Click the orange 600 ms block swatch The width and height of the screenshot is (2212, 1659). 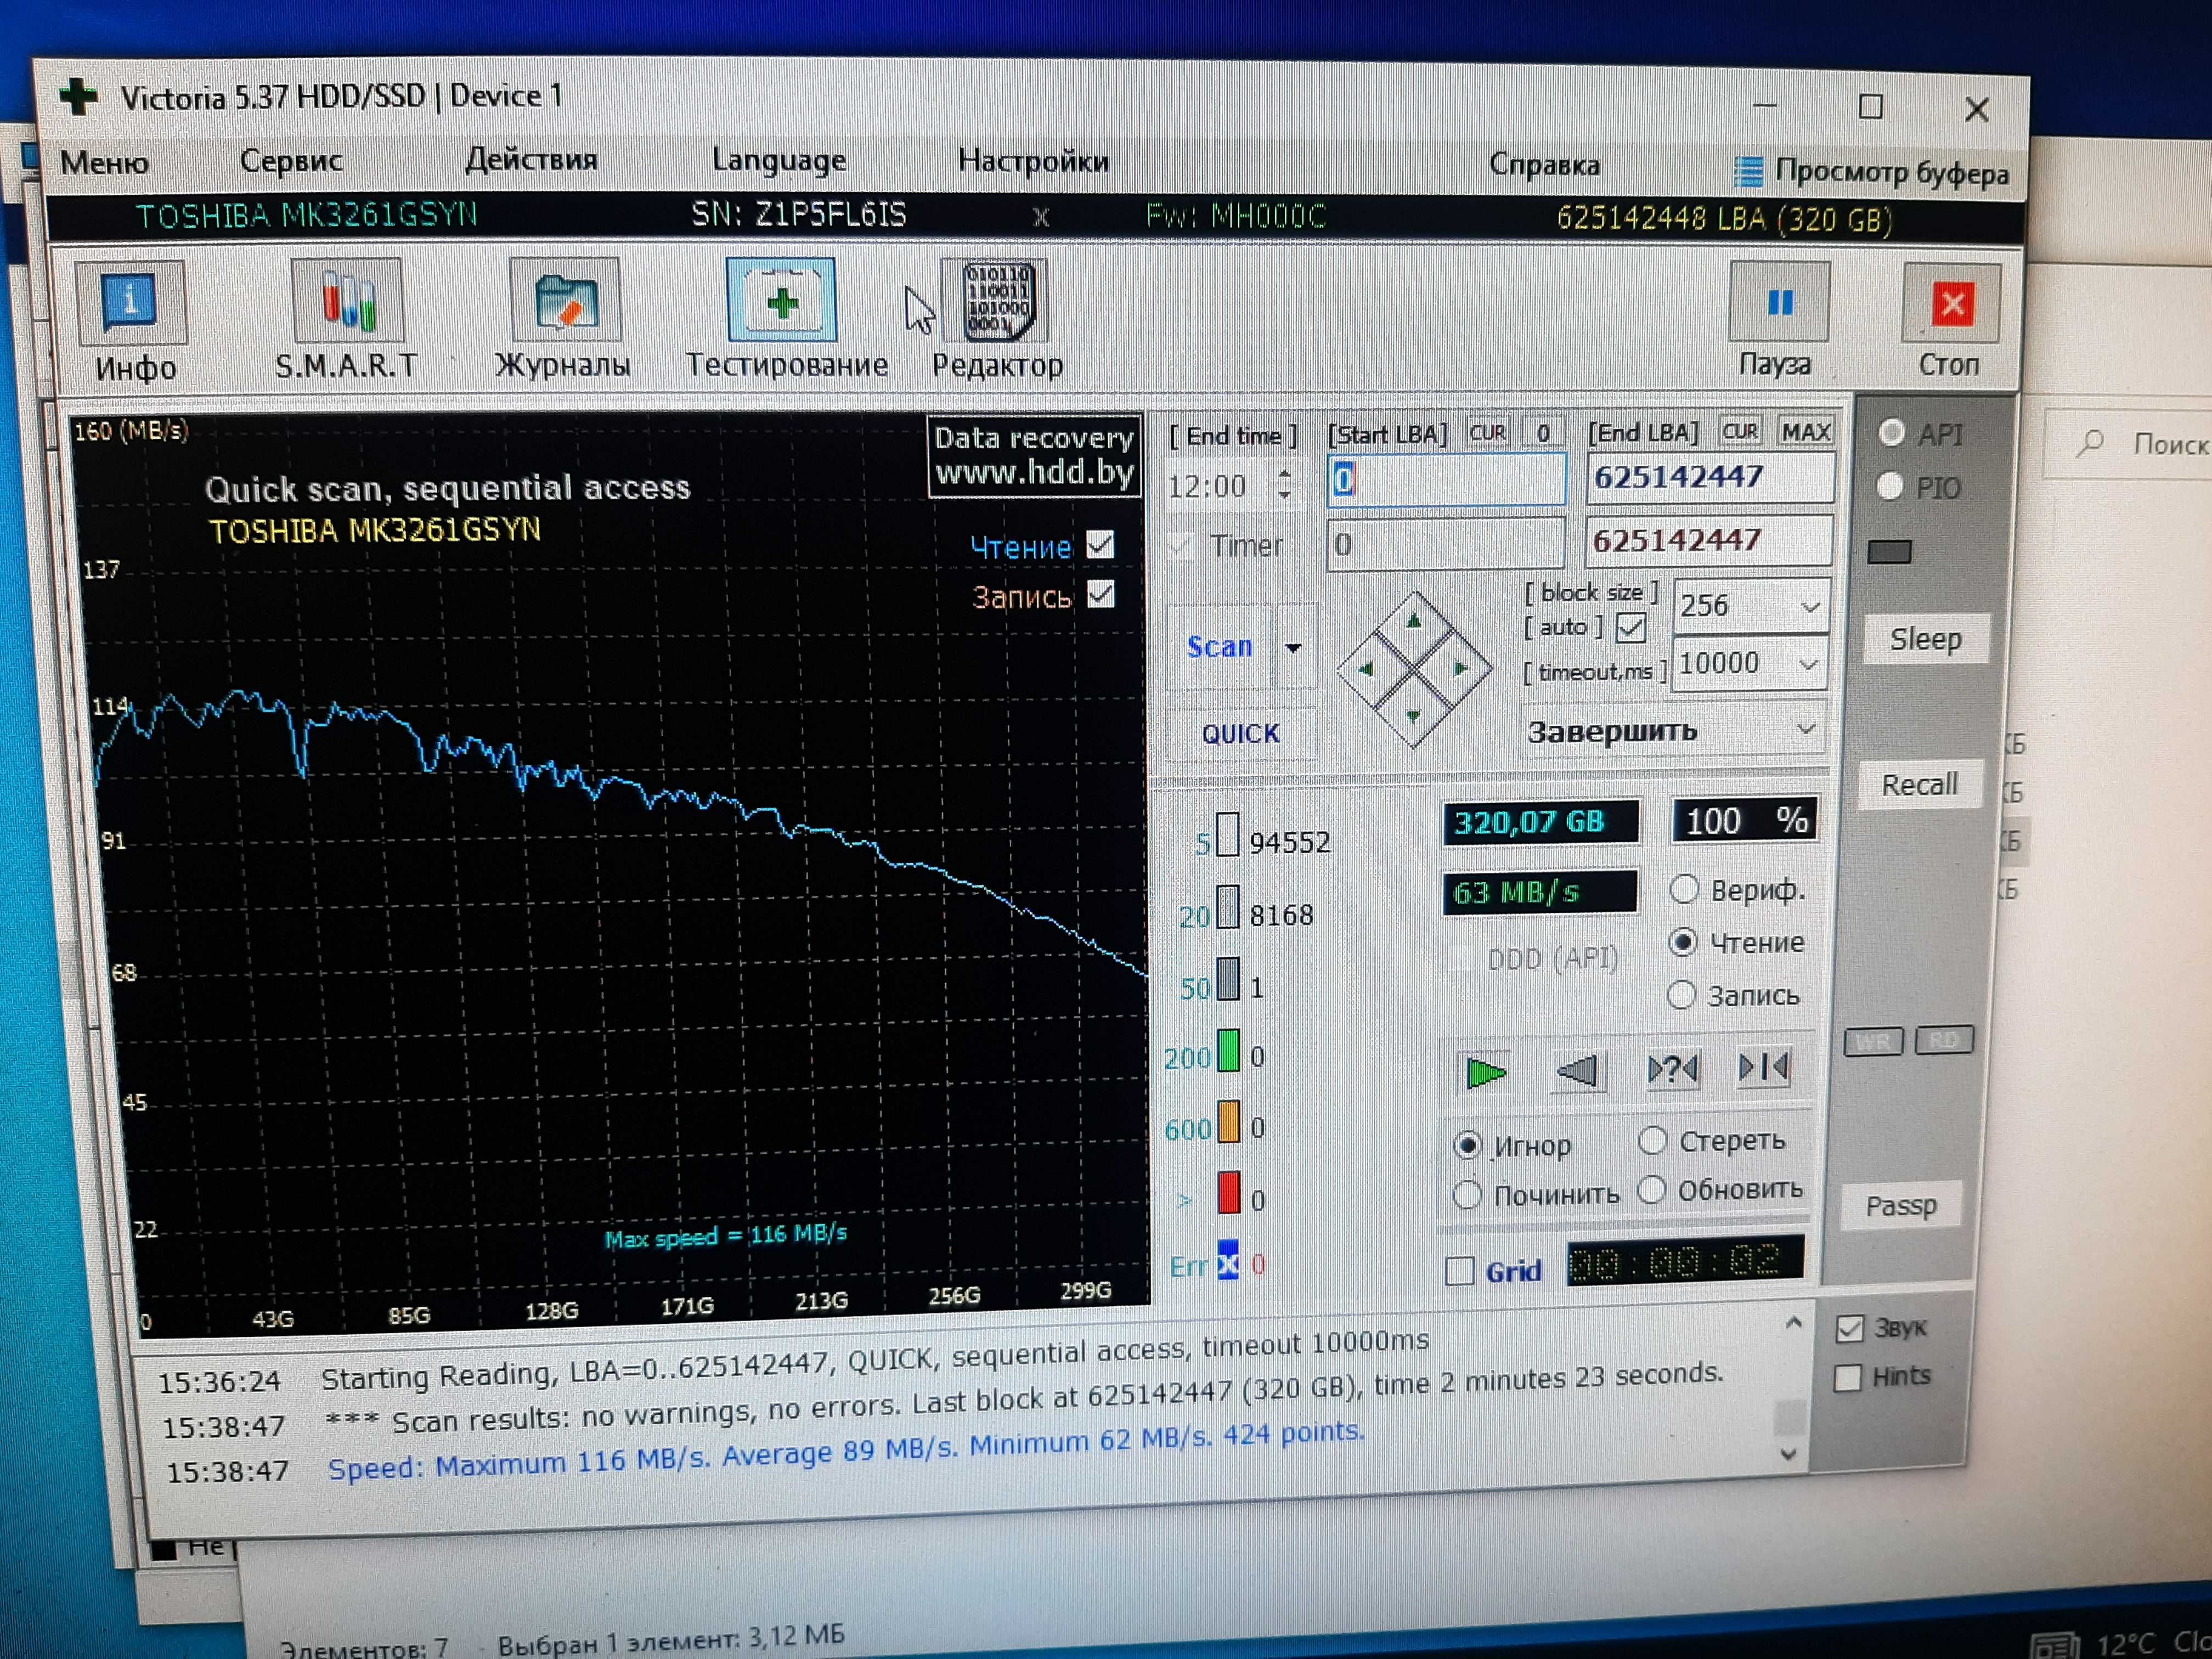coord(1228,1123)
